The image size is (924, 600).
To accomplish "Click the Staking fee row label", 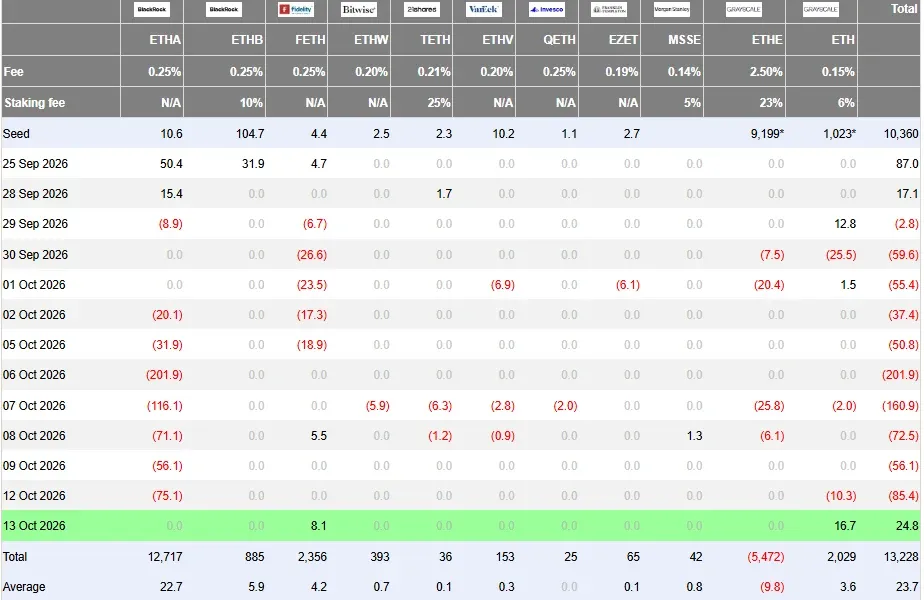I will coord(34,103).
